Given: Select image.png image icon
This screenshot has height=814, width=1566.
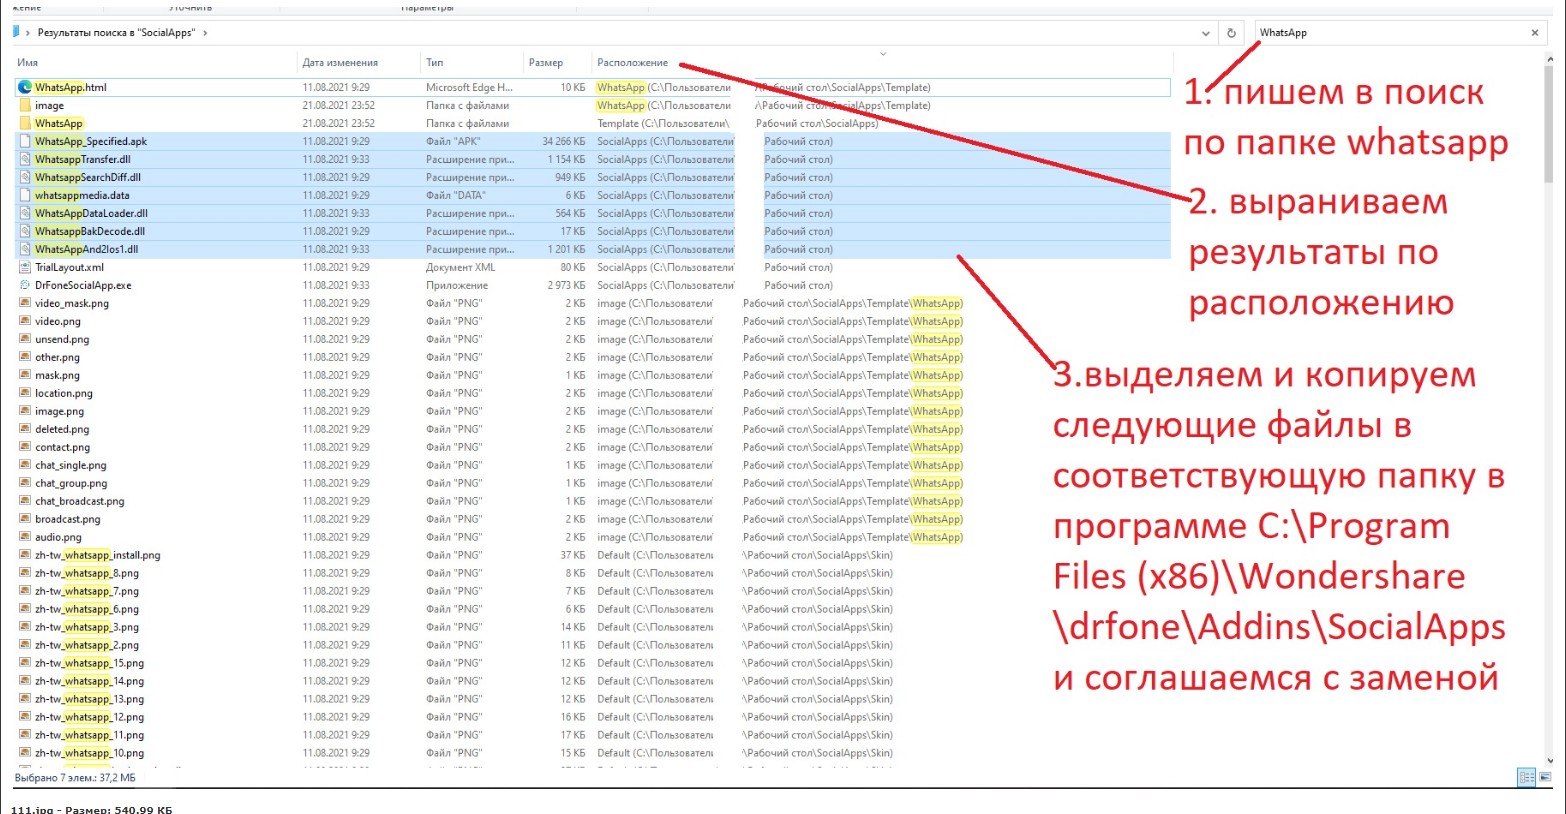Looking at the screenshot, I should 25,411.
